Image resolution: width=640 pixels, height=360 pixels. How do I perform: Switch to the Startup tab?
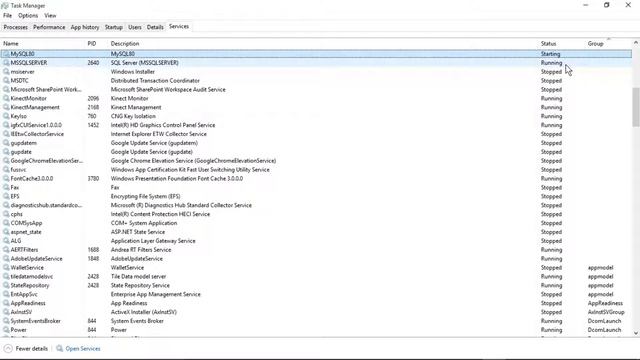click(x=113, y=27)
